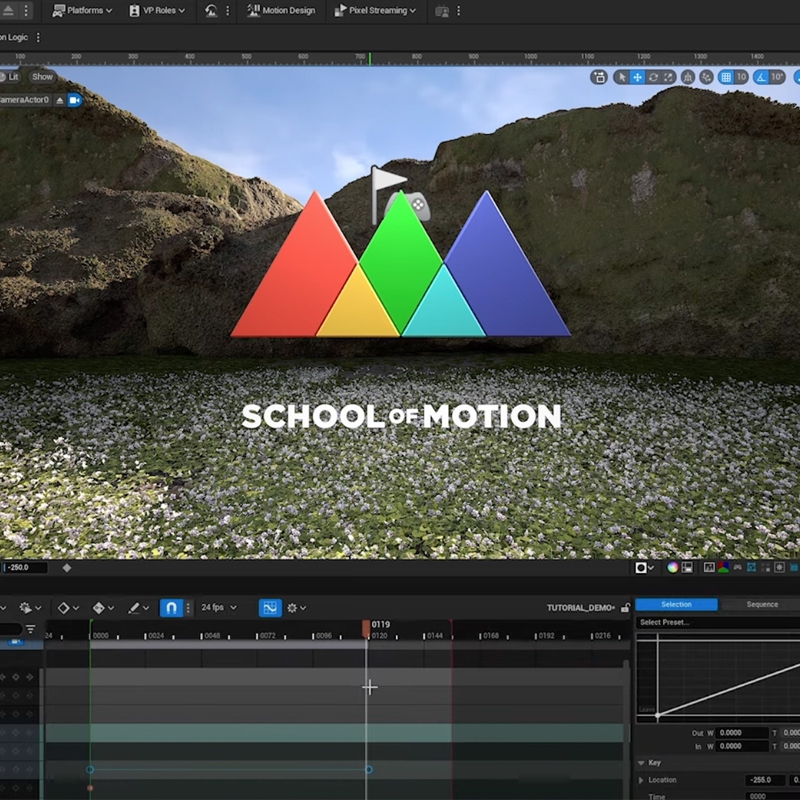Toggle surface snapping icon in viewport
This screenshot has width=800, height=800.
tap(706, 77)
